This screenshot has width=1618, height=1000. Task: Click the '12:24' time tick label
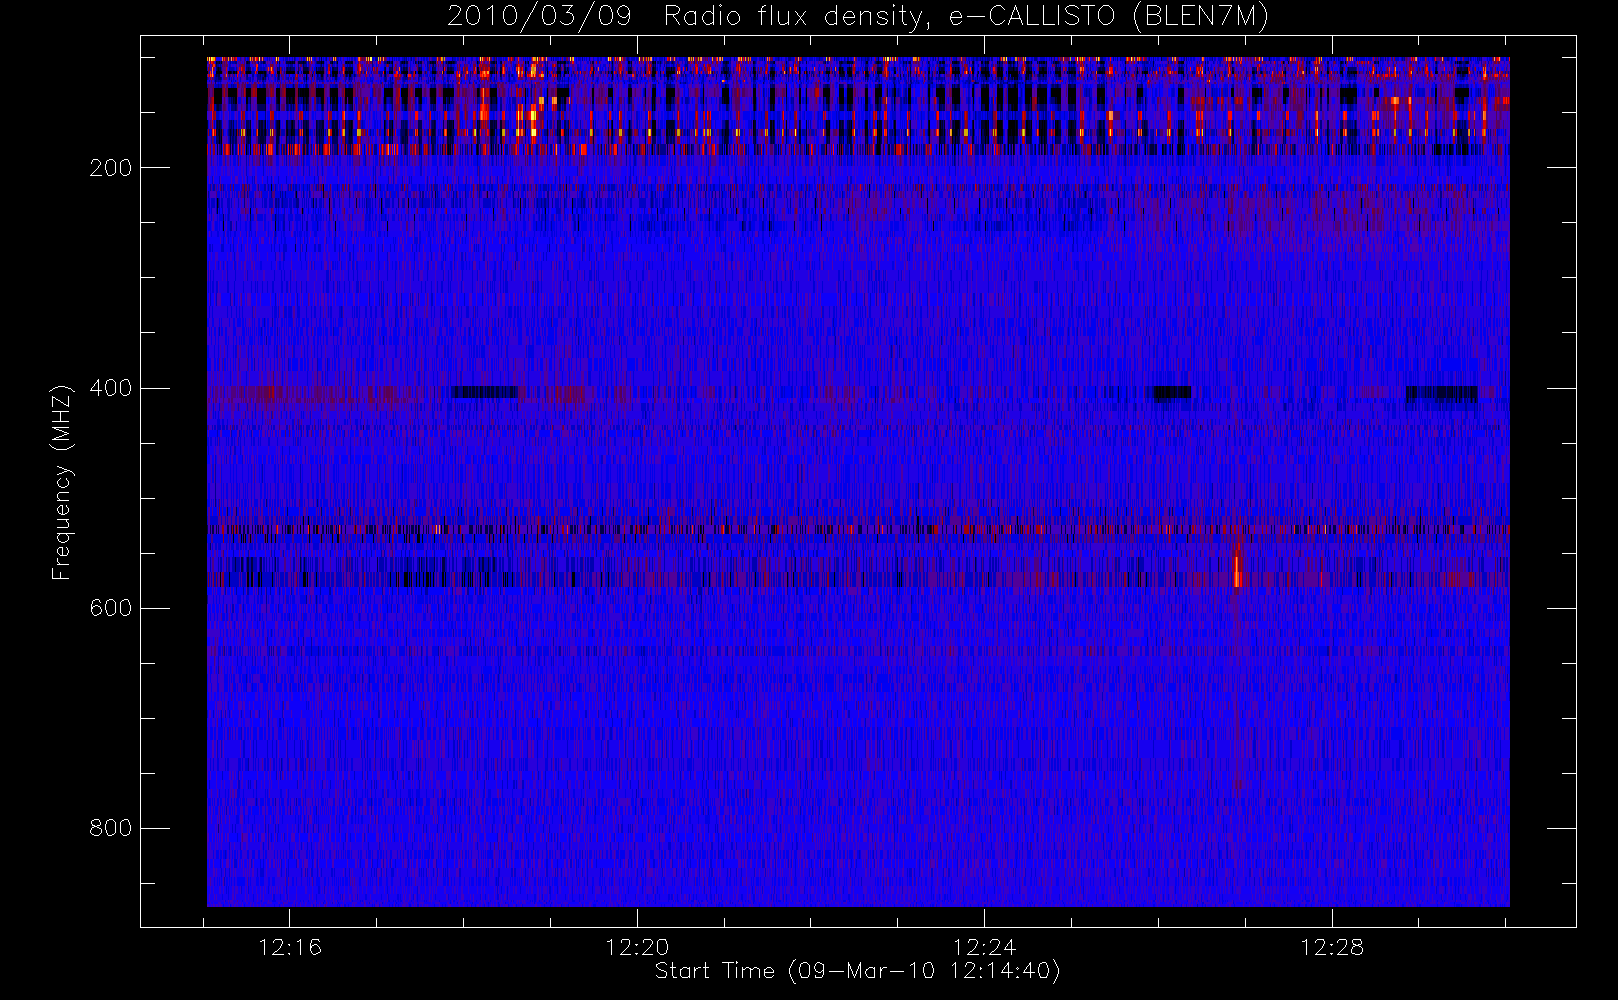[984, 947]
